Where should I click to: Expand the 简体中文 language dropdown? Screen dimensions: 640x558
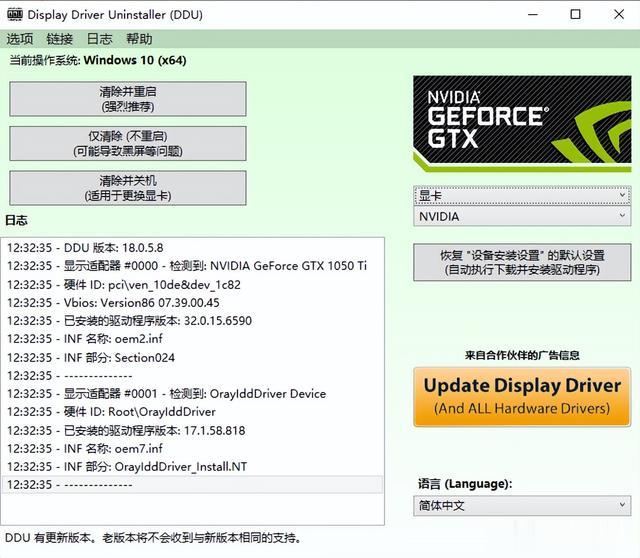click(x=522, y=506)
